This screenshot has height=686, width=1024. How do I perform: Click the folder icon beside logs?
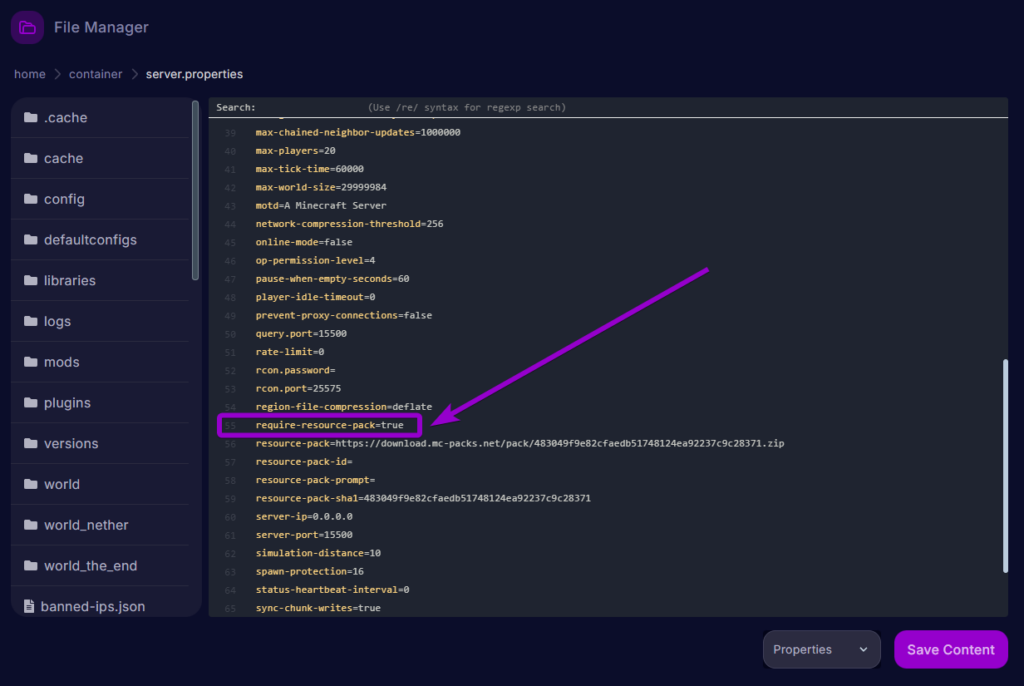[x=31, y=321]
